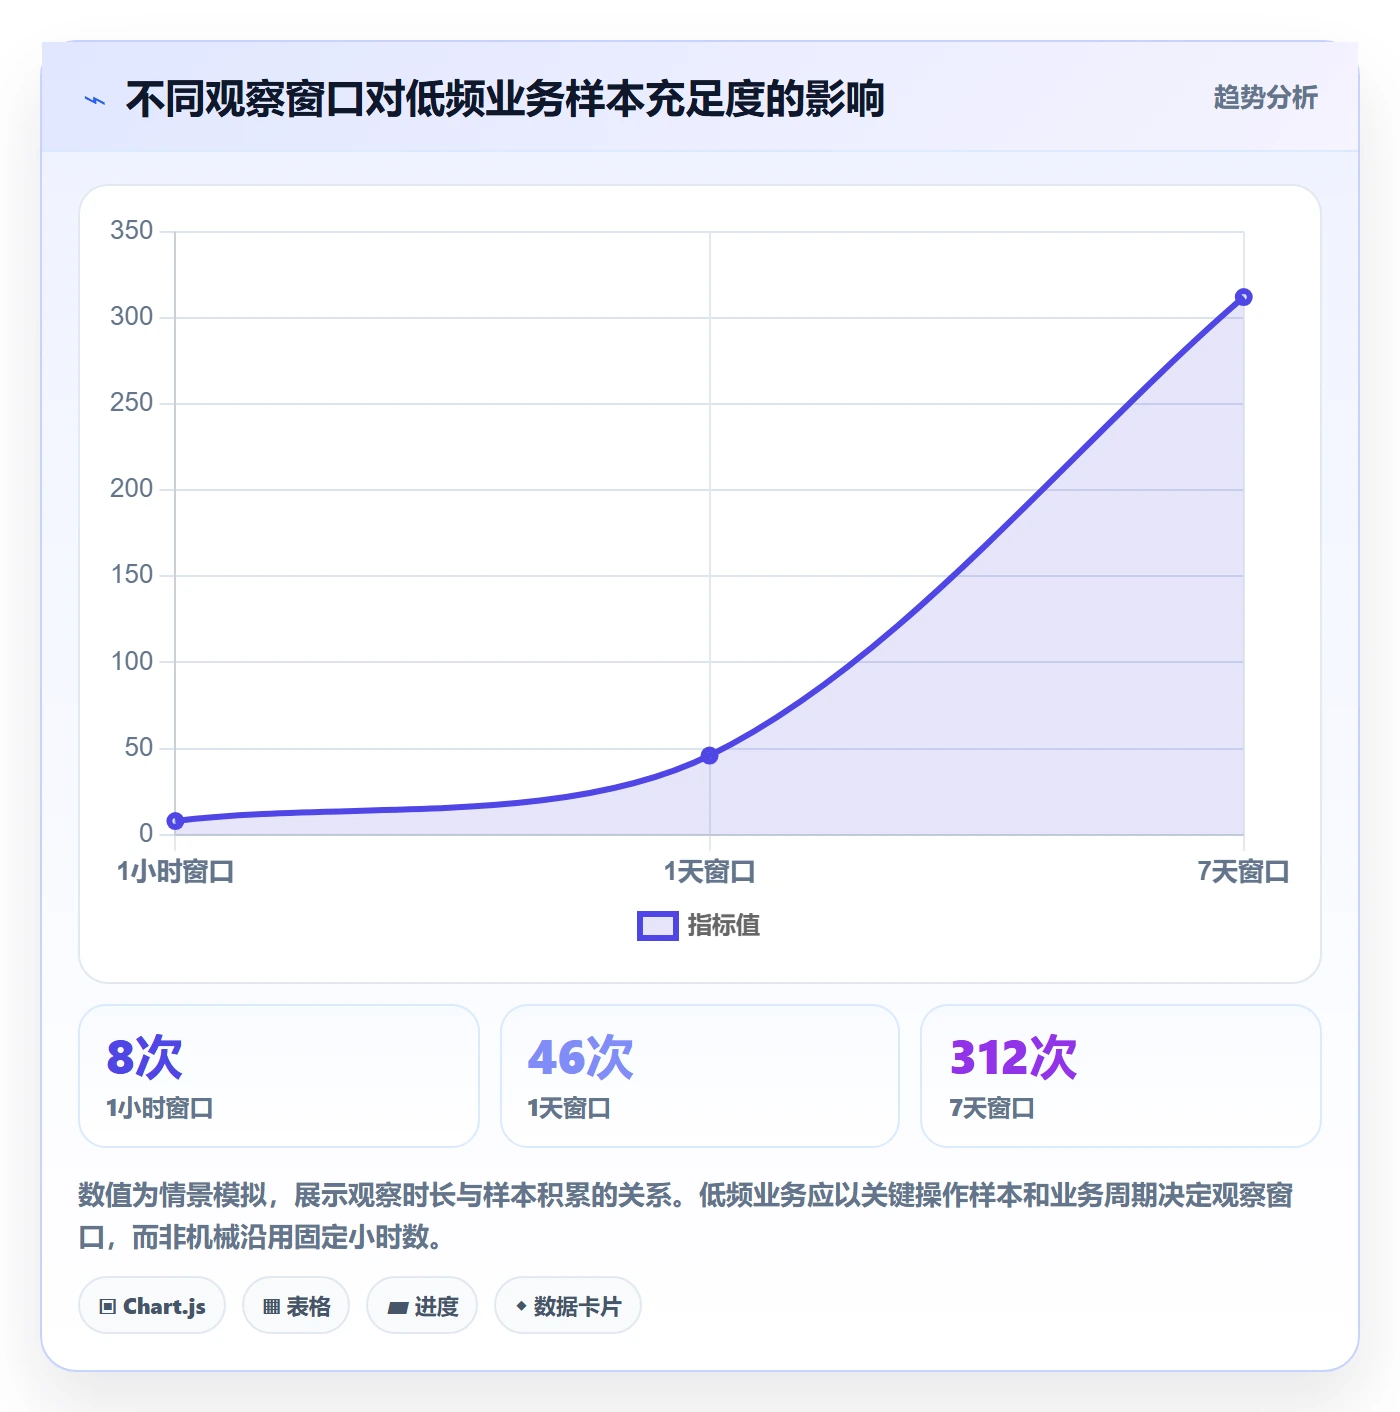Viewport: 1400px width, 1412px height.
Task: Toggle the 指标值 legend color box
Action: point(658,926)
